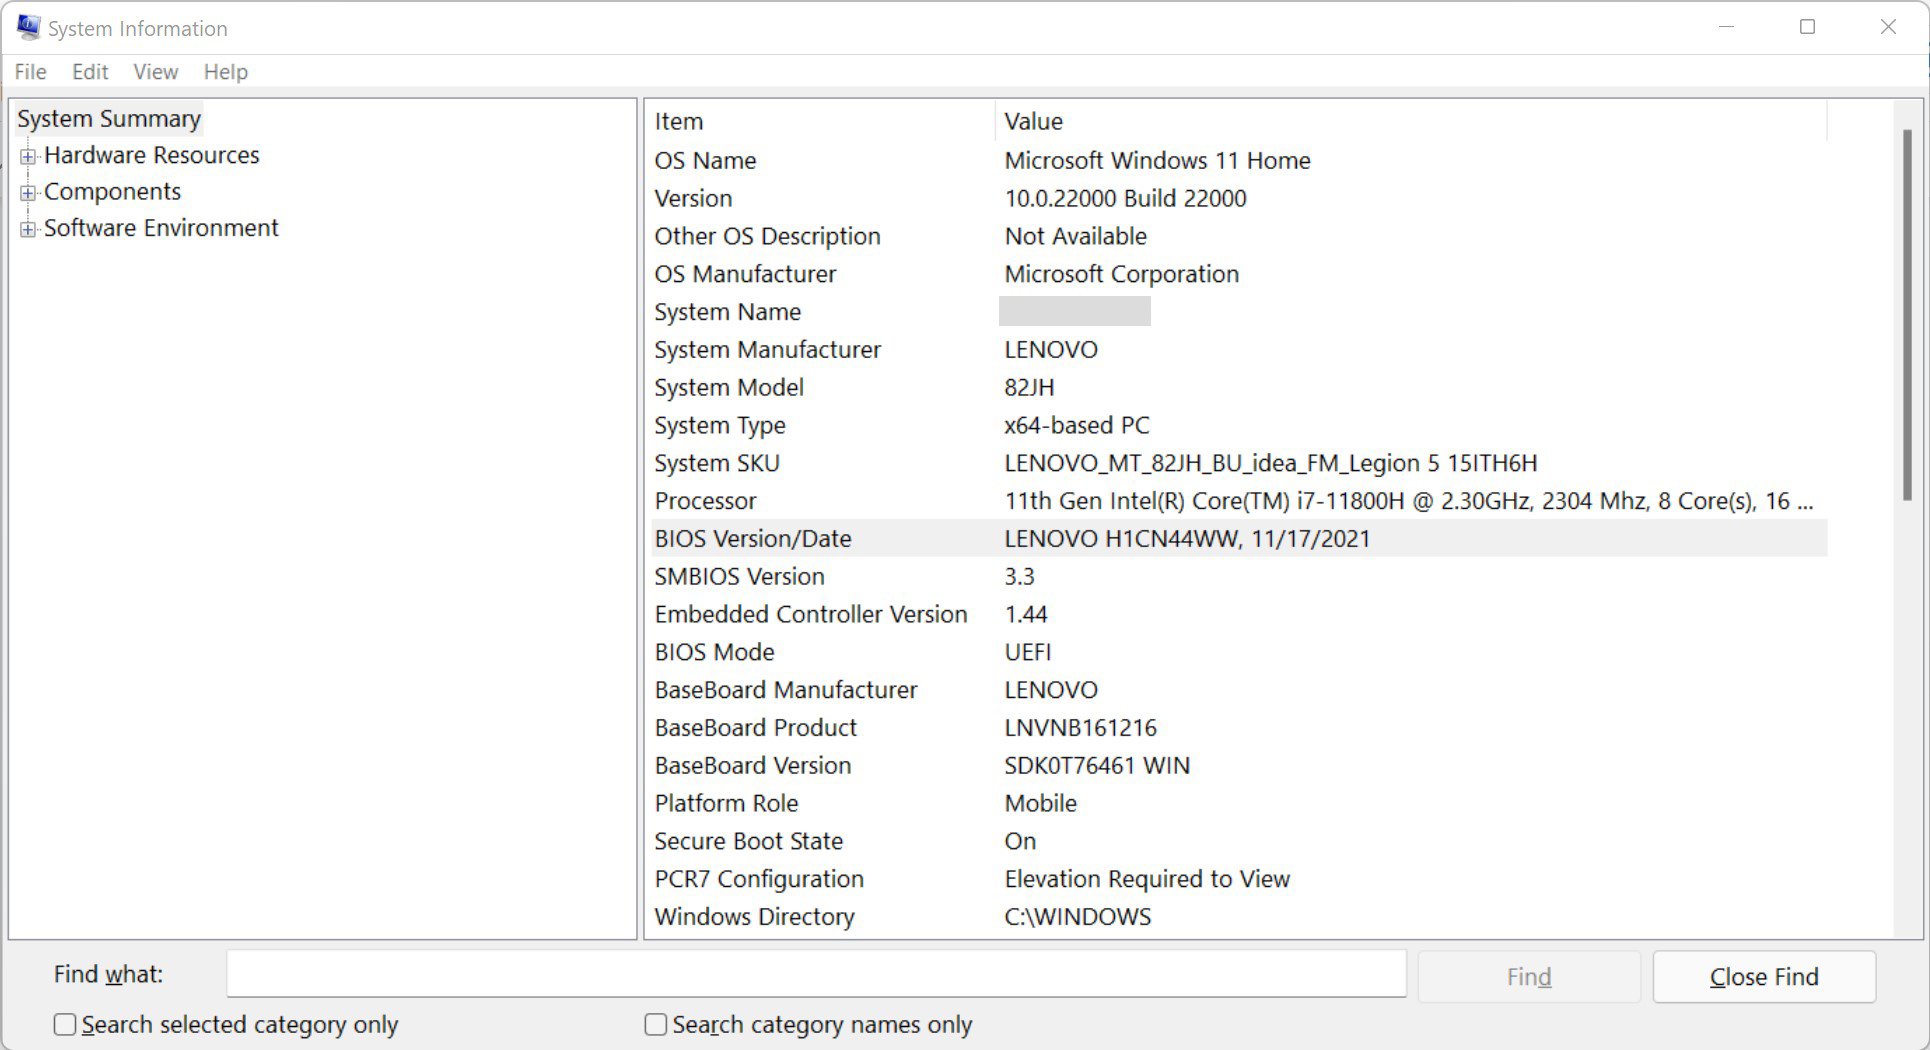1930x1050 pixels.
Task: Select the System SKU row
Action: [1239, 463]
